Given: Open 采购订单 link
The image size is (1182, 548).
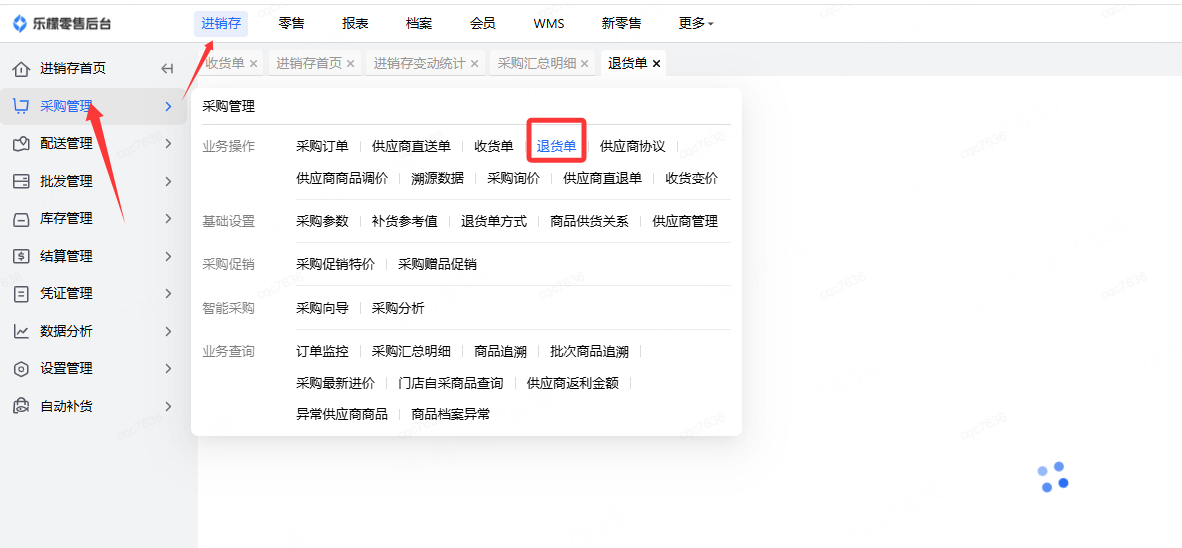Looking at the screenshot, I should [323, 146].
